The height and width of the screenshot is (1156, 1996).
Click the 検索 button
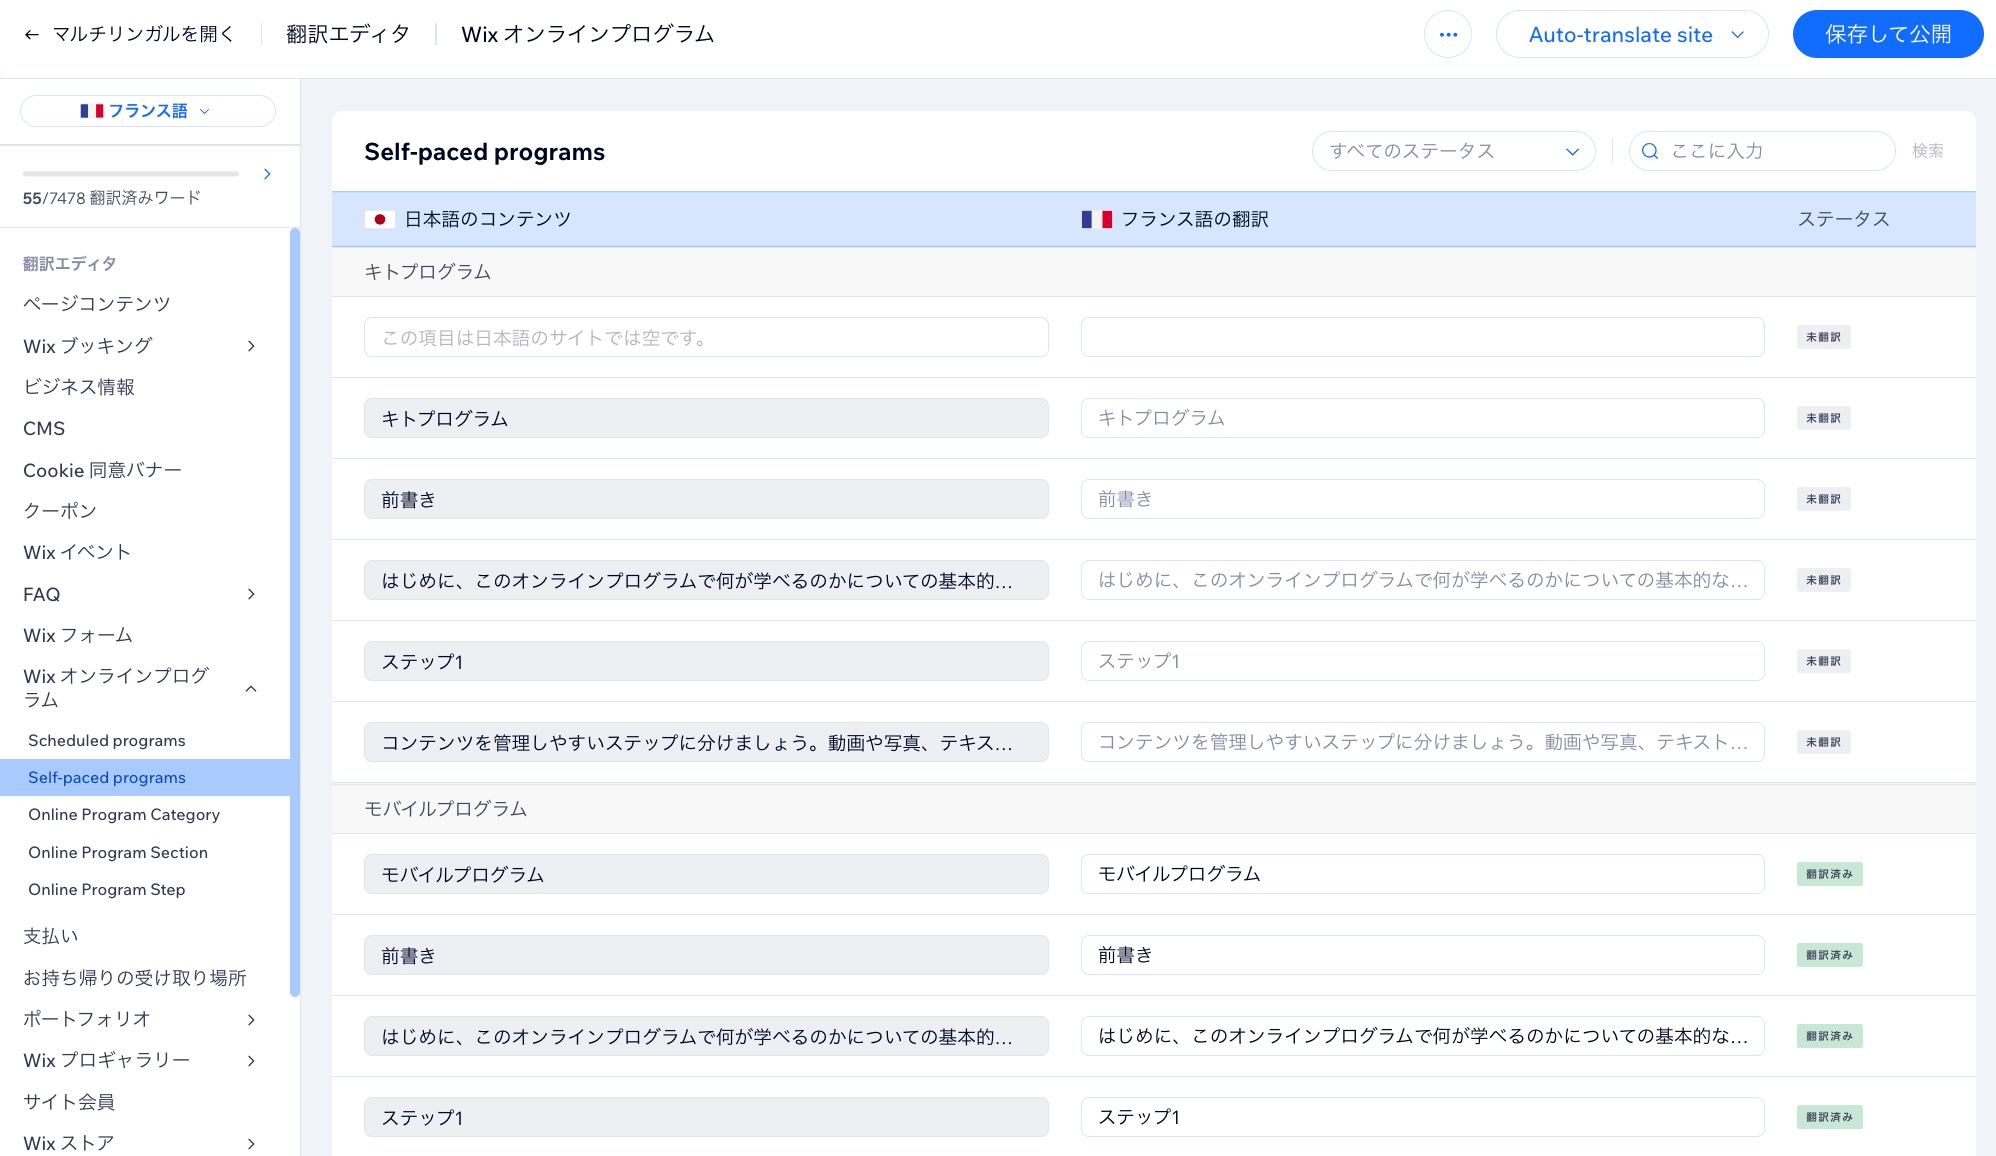[1927, 151]
